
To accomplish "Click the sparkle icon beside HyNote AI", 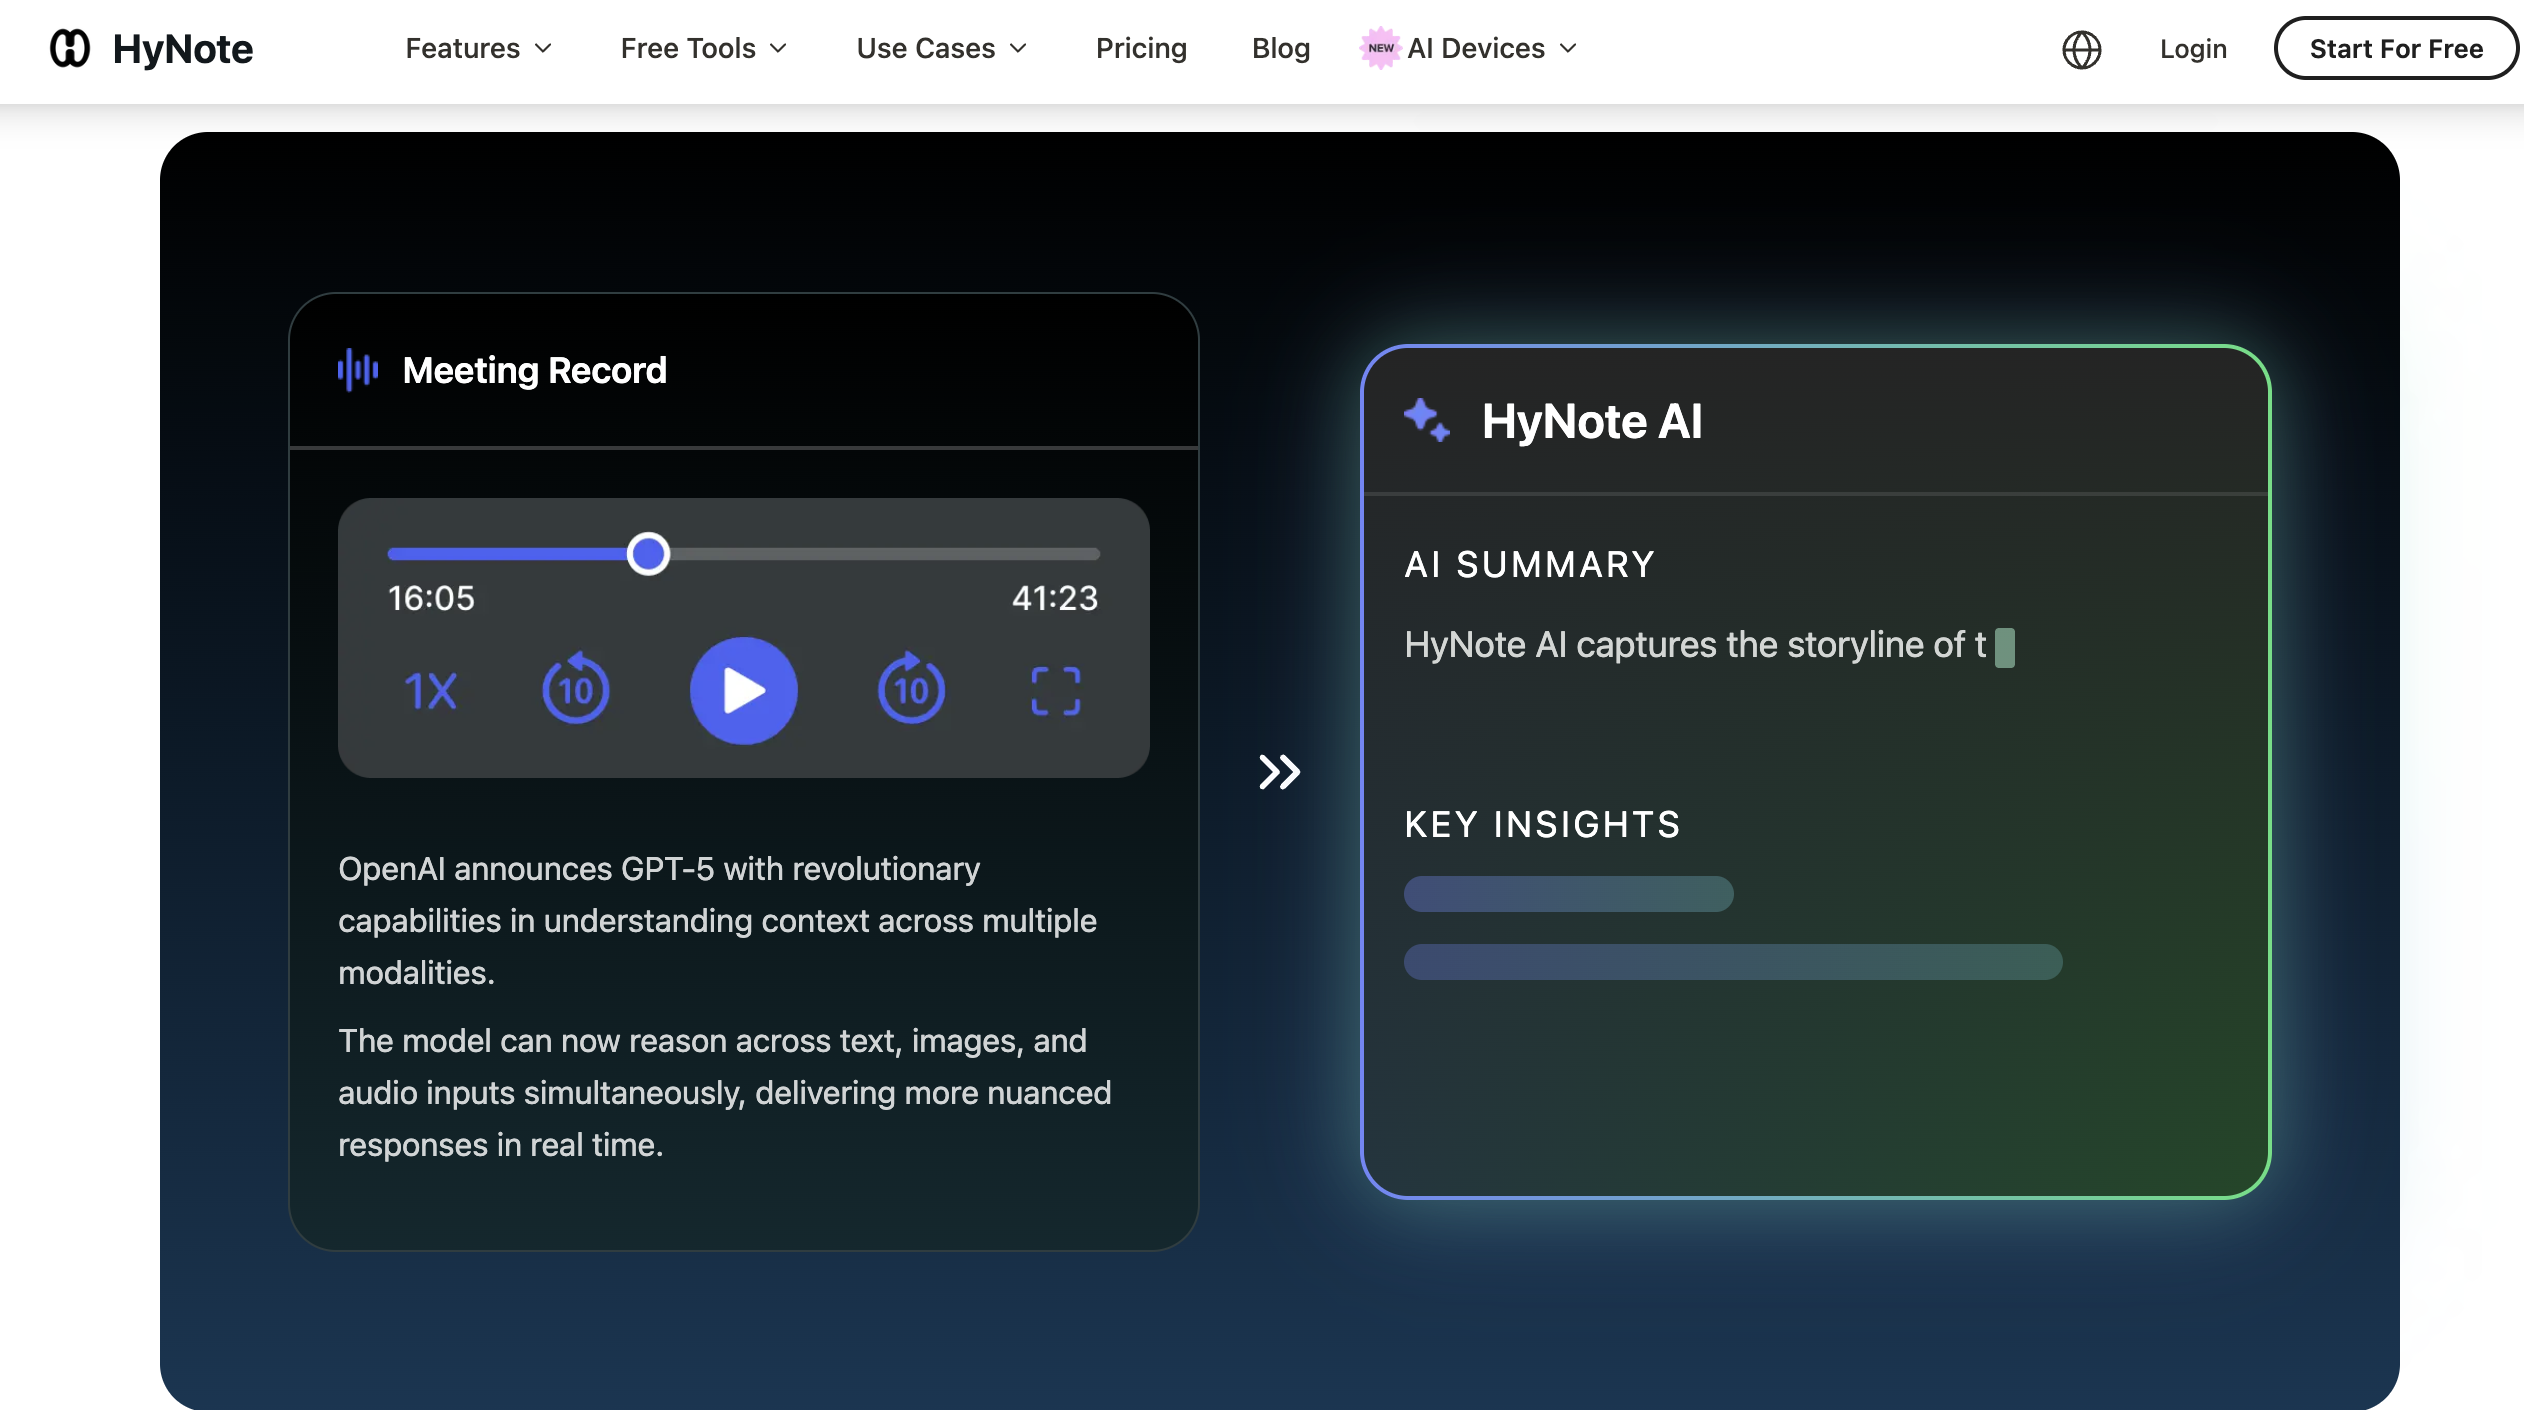I will point(1426,420).
